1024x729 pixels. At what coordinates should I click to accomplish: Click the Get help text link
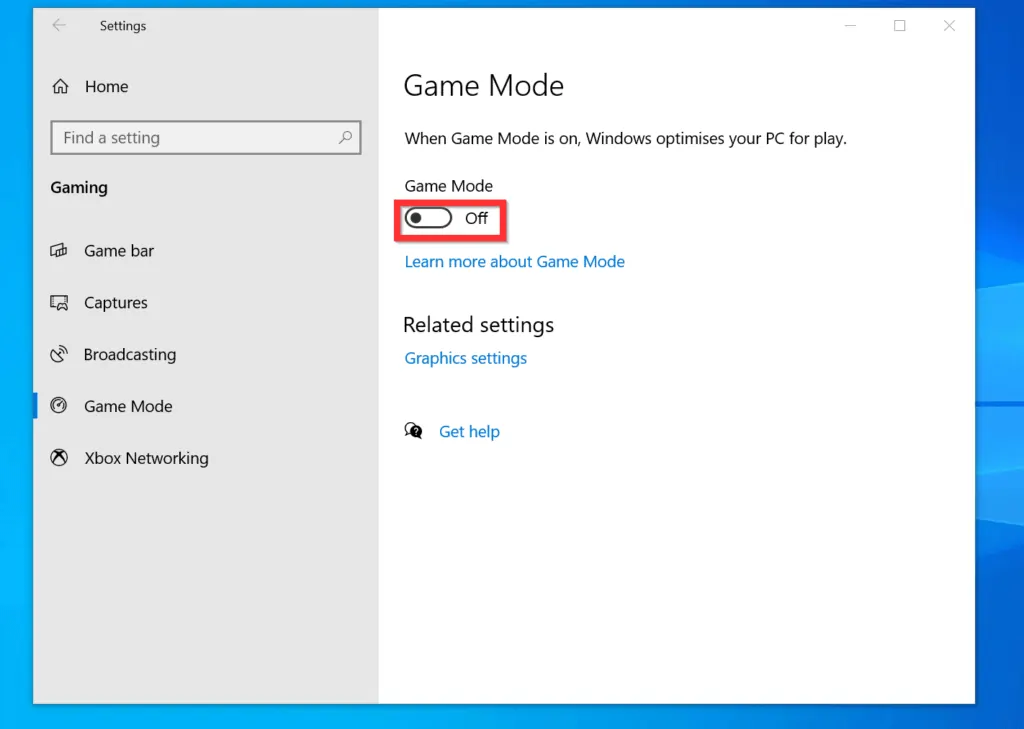(x=469, y=431)
